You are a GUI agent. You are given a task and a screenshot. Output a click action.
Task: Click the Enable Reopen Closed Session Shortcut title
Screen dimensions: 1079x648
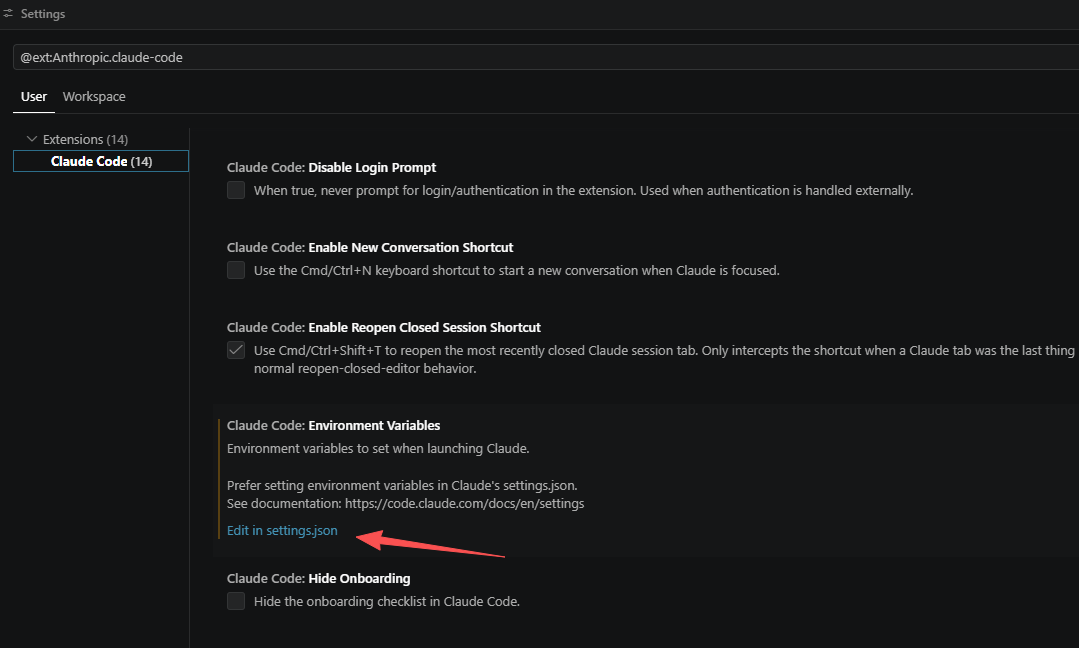(384, 327)
